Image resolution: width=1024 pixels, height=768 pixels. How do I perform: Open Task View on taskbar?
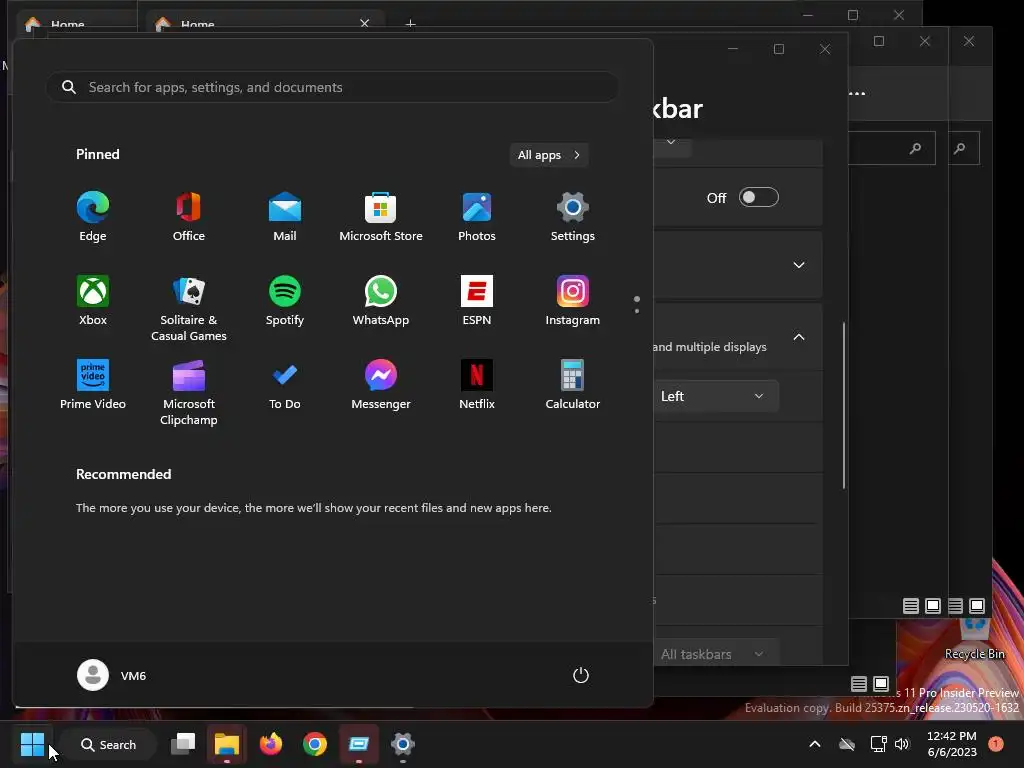(183, 744)
